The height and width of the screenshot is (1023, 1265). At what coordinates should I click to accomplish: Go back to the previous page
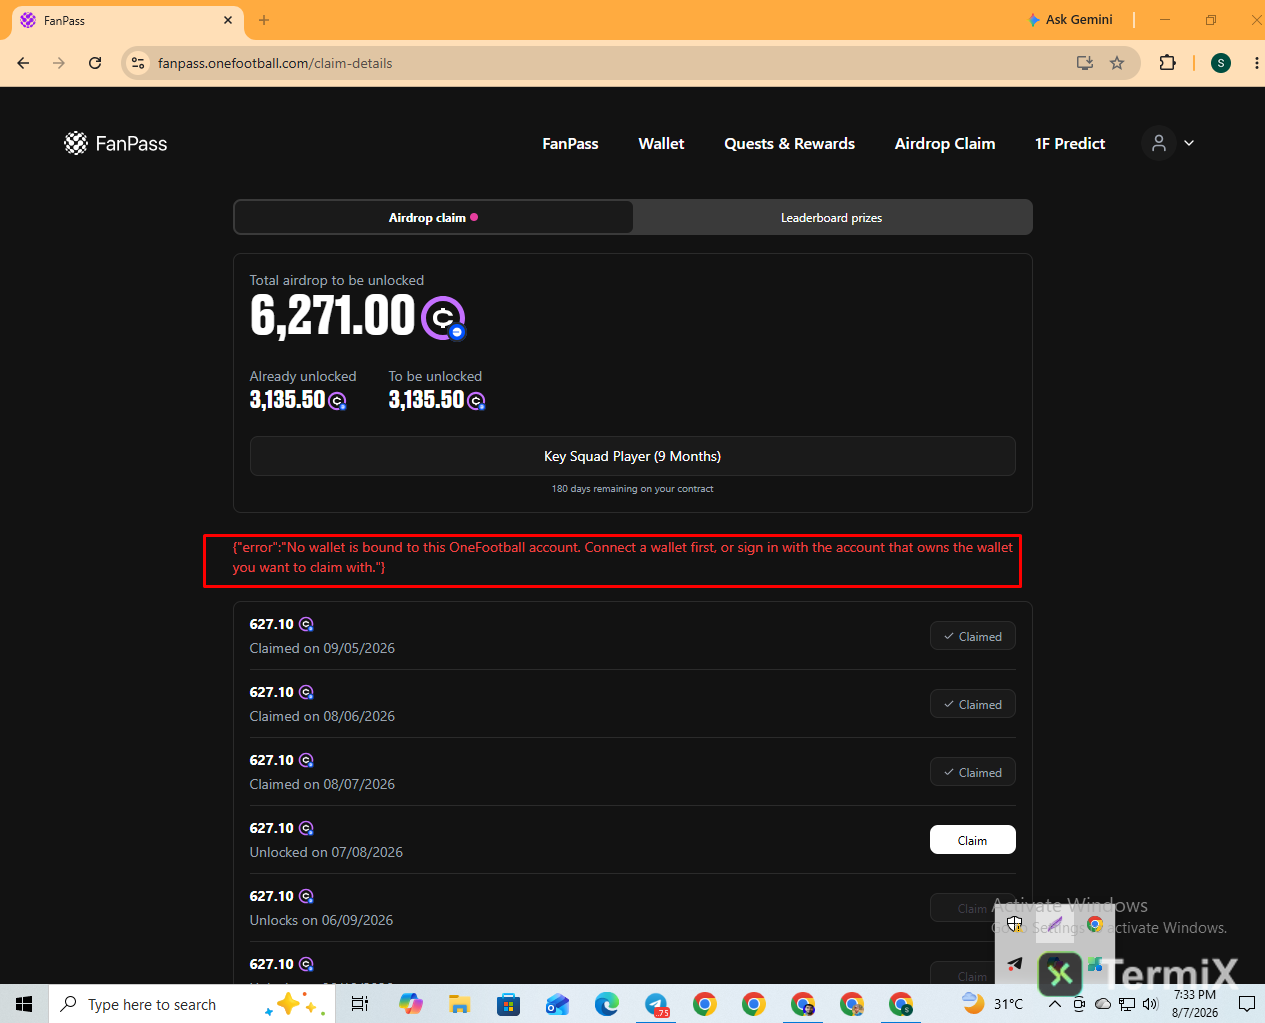click(23, 63)
